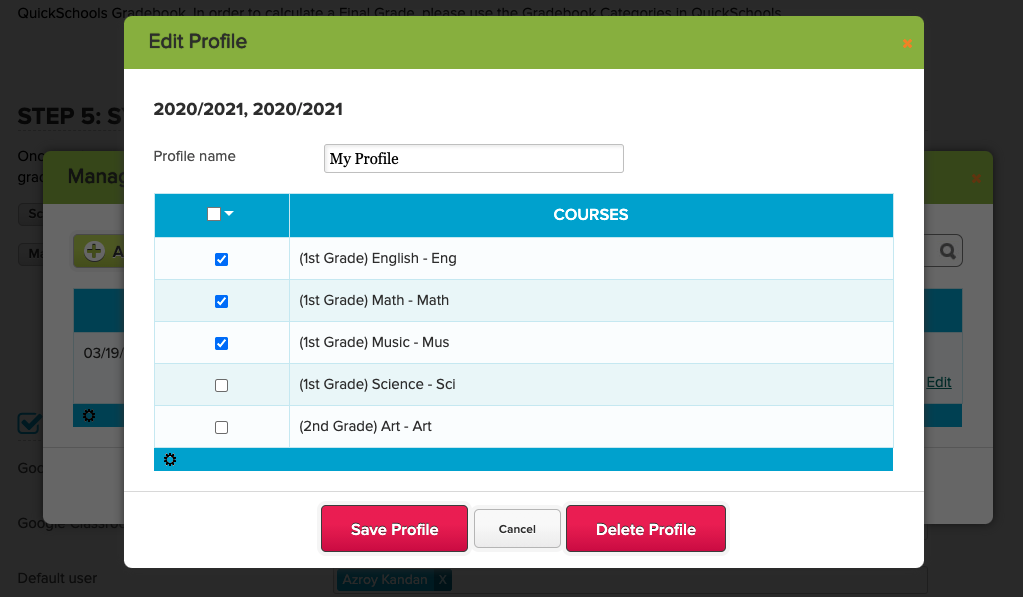Uncheck the (1st Grade) Math - Math course
The width and height of the screenshot is (1023, 597).
tap(221, 301)
